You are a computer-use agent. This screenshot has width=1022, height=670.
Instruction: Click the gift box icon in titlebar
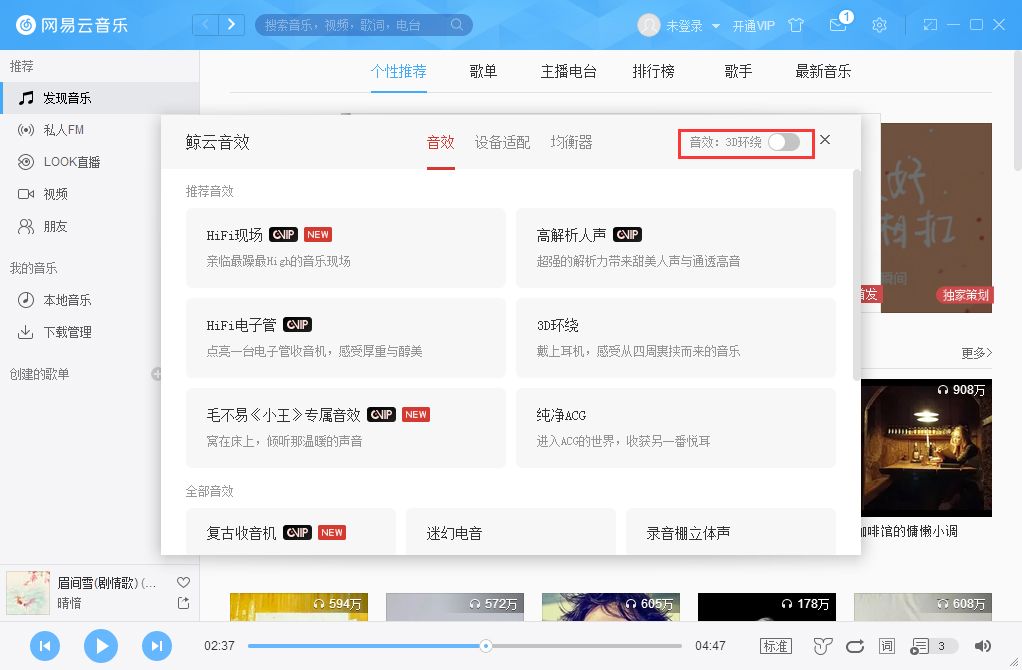[796, 25]
